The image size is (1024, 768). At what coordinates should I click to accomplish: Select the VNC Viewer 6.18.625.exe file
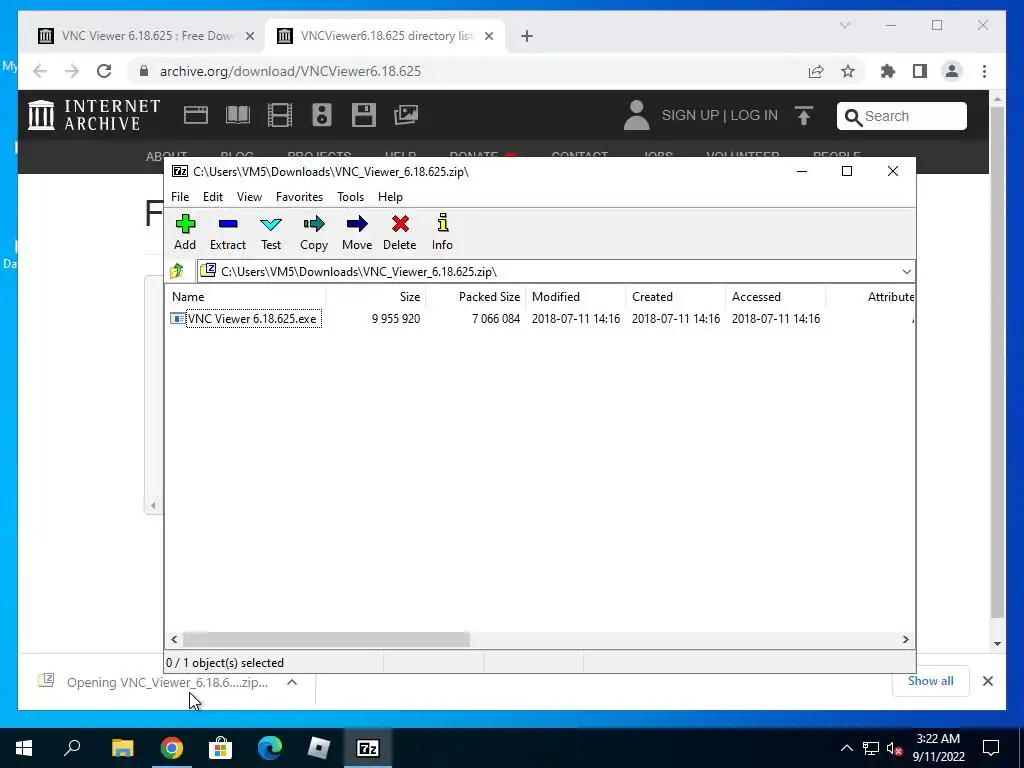coord(253,319)
